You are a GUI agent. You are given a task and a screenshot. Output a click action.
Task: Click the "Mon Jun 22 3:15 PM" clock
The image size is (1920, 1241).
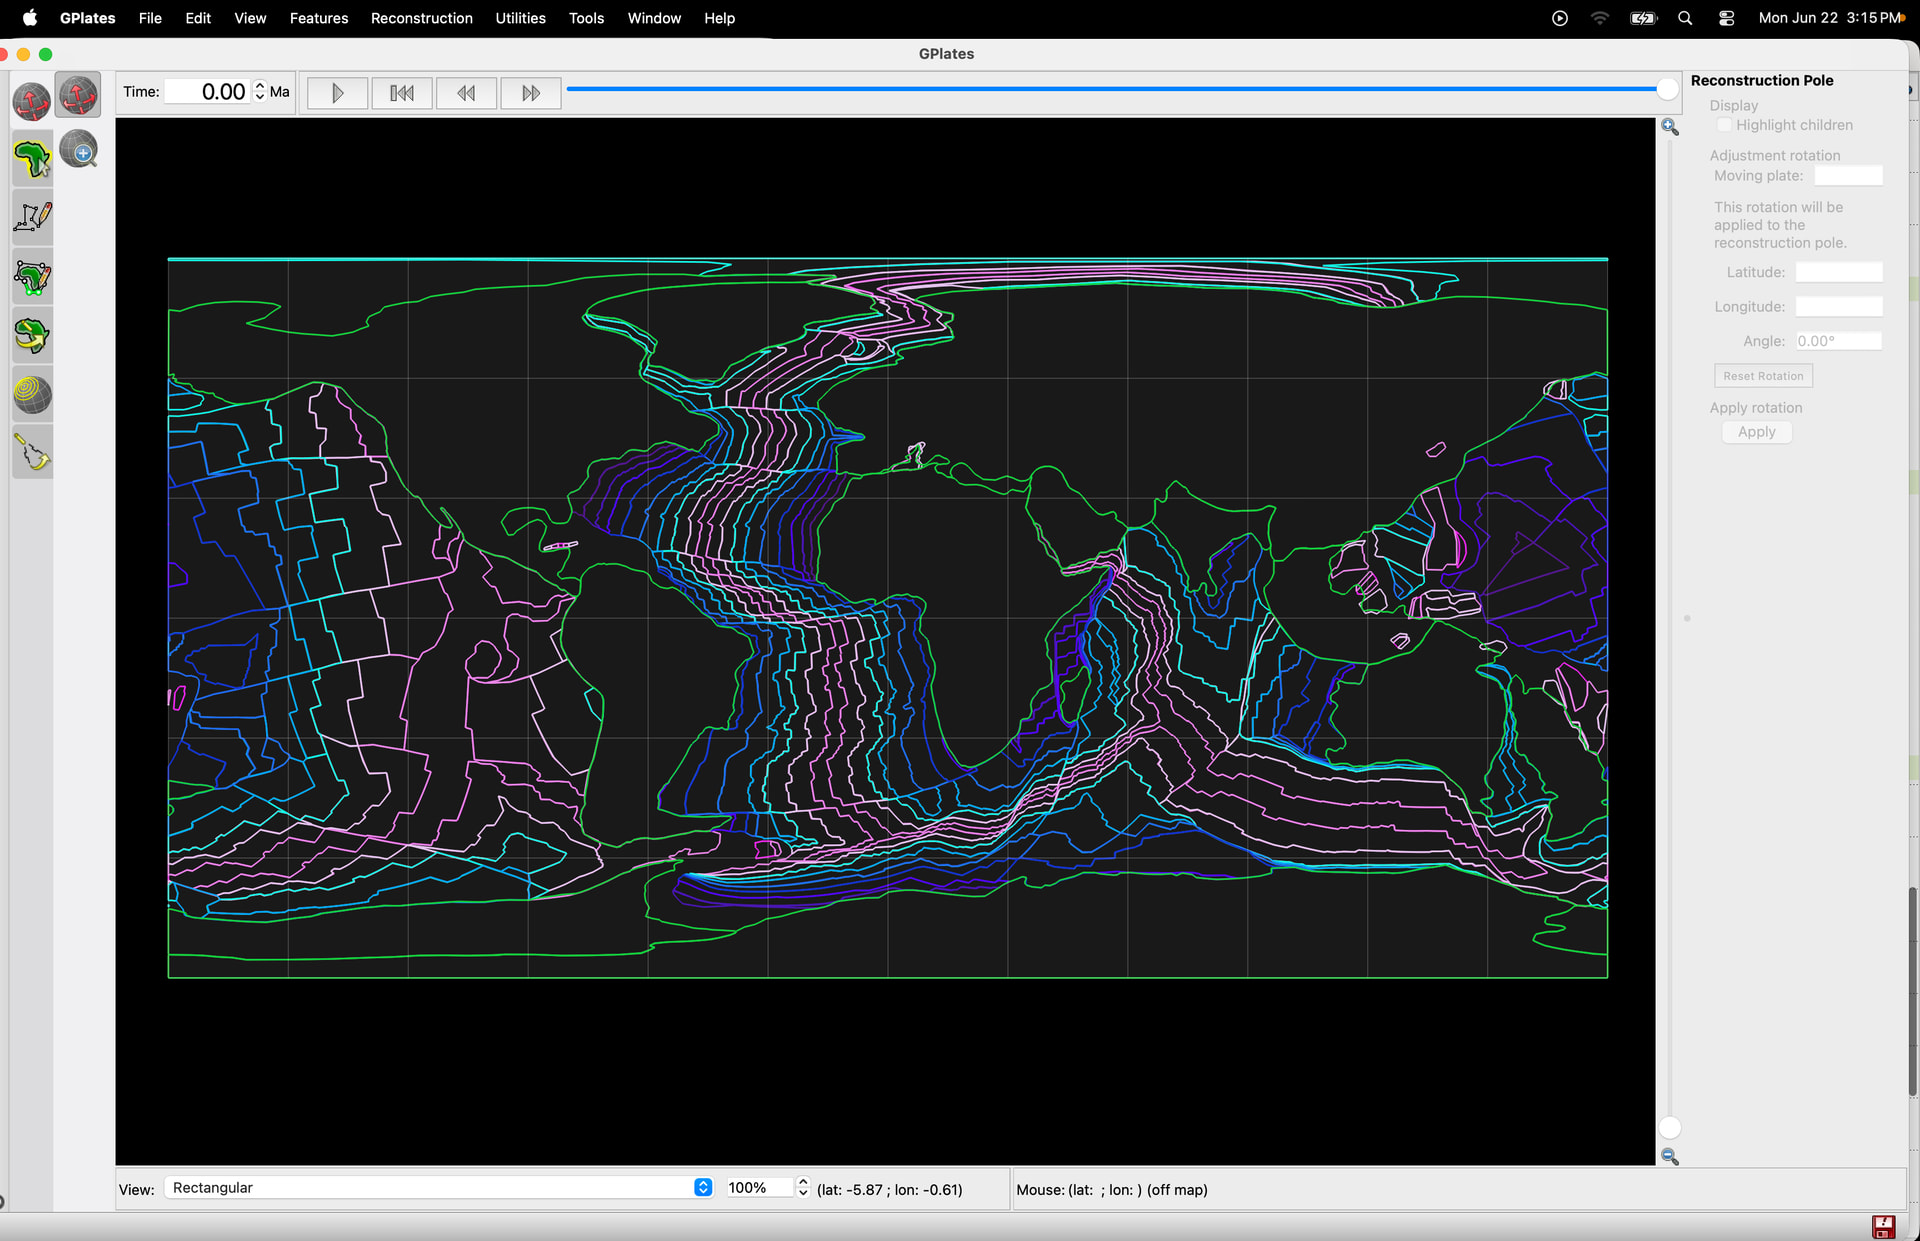[x=1830, y=18]
